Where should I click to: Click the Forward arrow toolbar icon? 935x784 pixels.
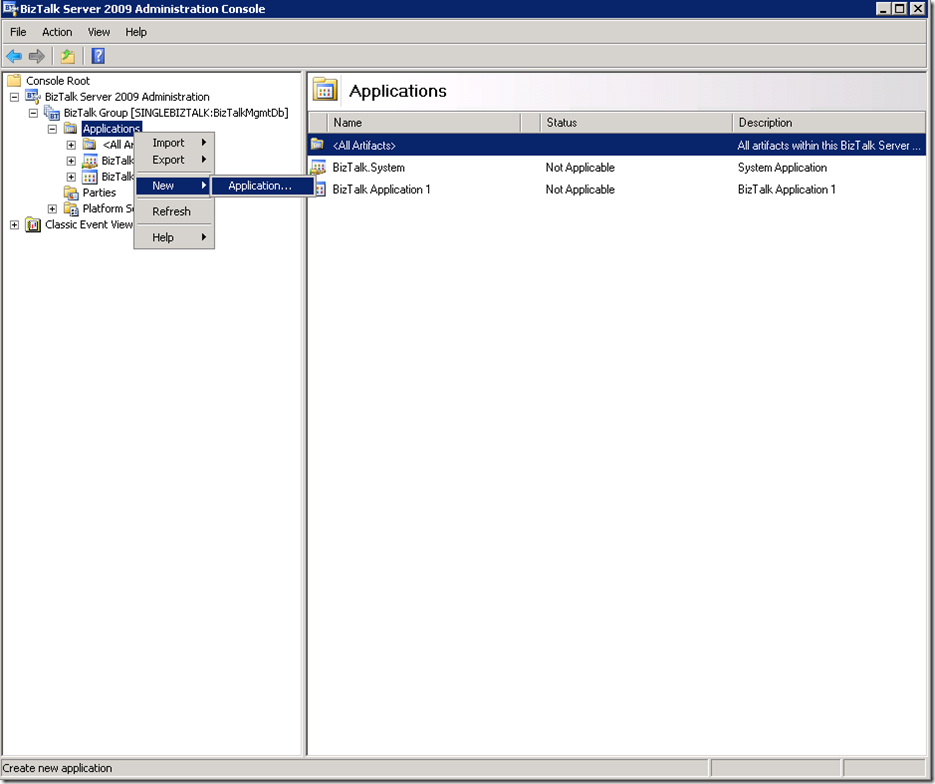(x=37, y=56)
